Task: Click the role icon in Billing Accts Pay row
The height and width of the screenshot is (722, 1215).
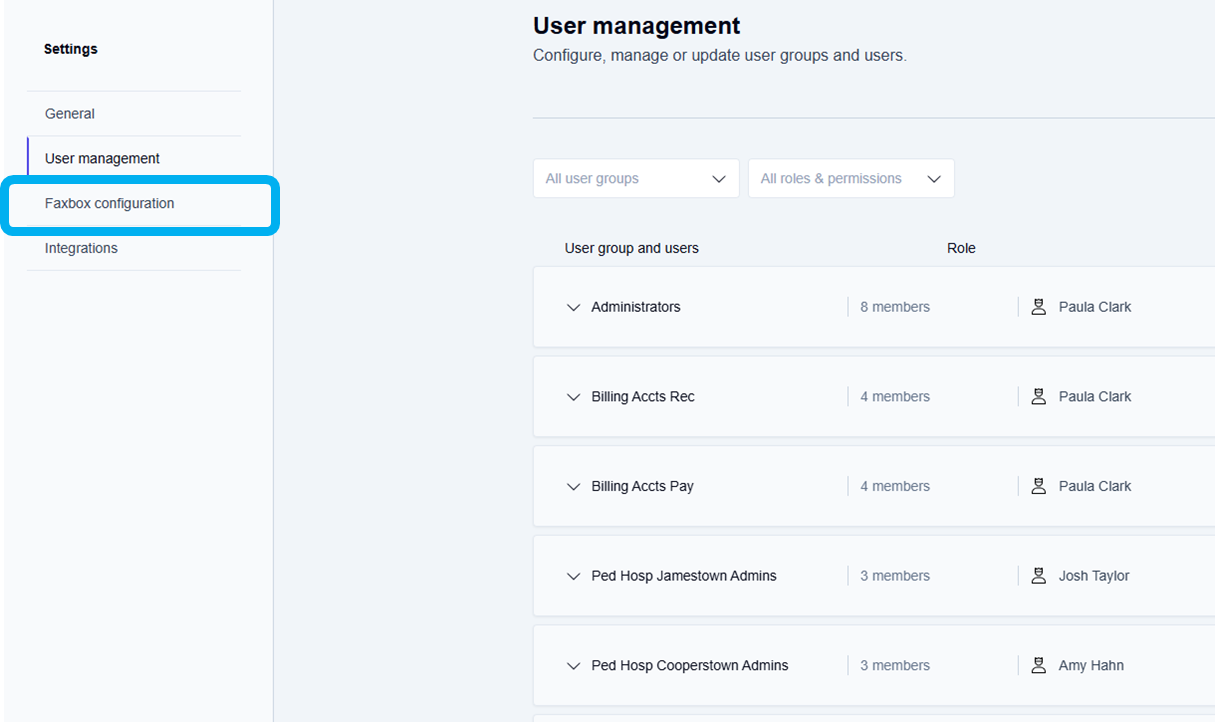Action: tap(1038, 486)
